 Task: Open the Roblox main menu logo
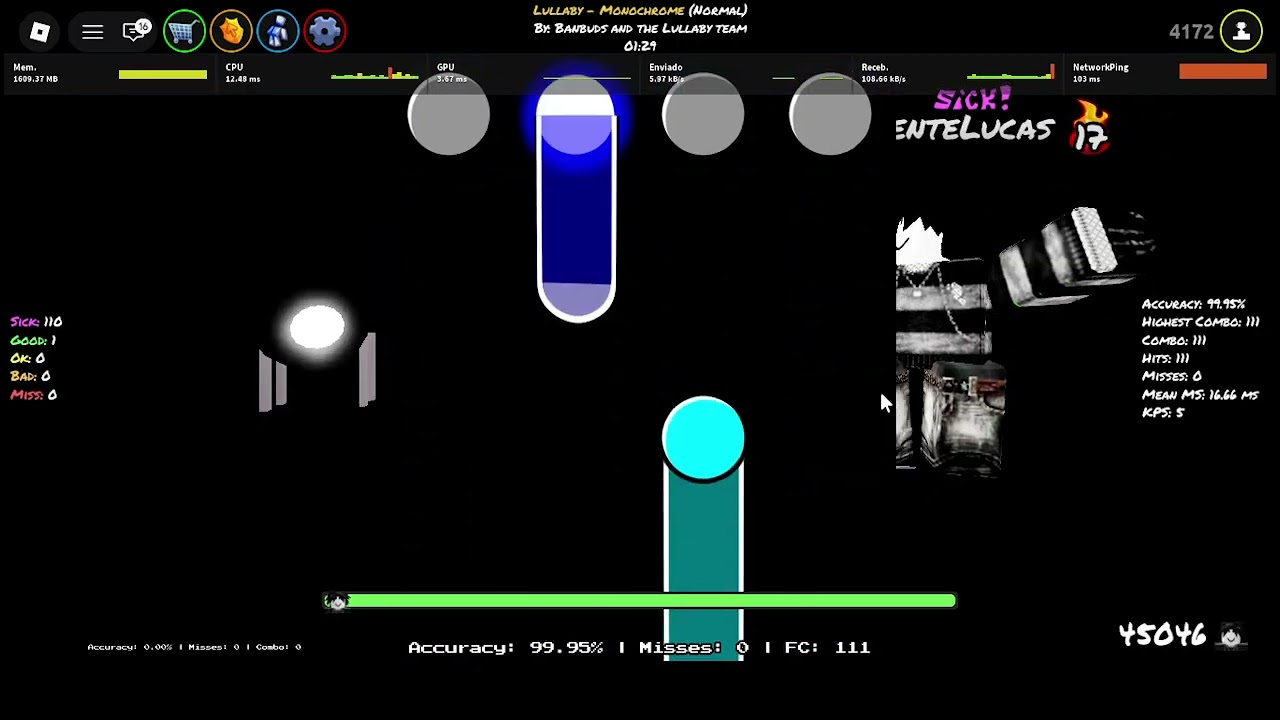[40, 32]
